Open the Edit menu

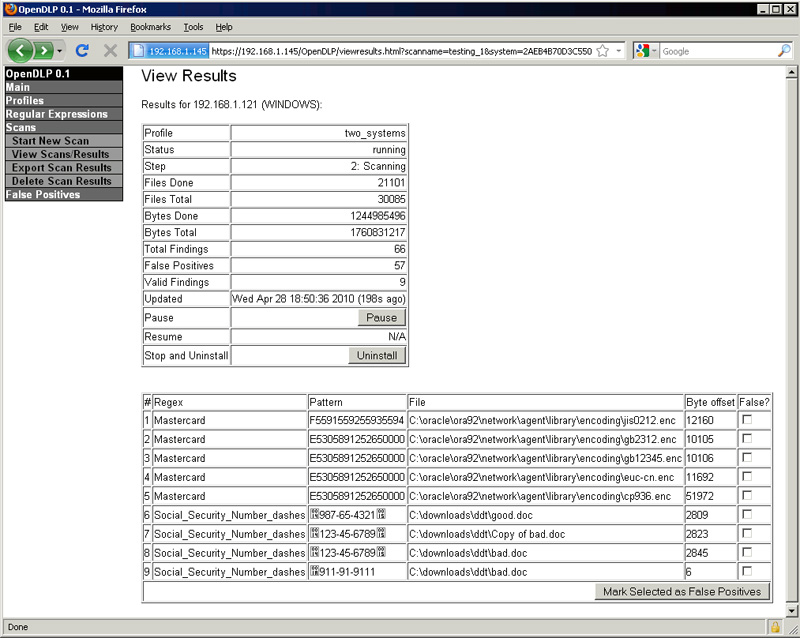pyautogui.click(x=41, y=27)
